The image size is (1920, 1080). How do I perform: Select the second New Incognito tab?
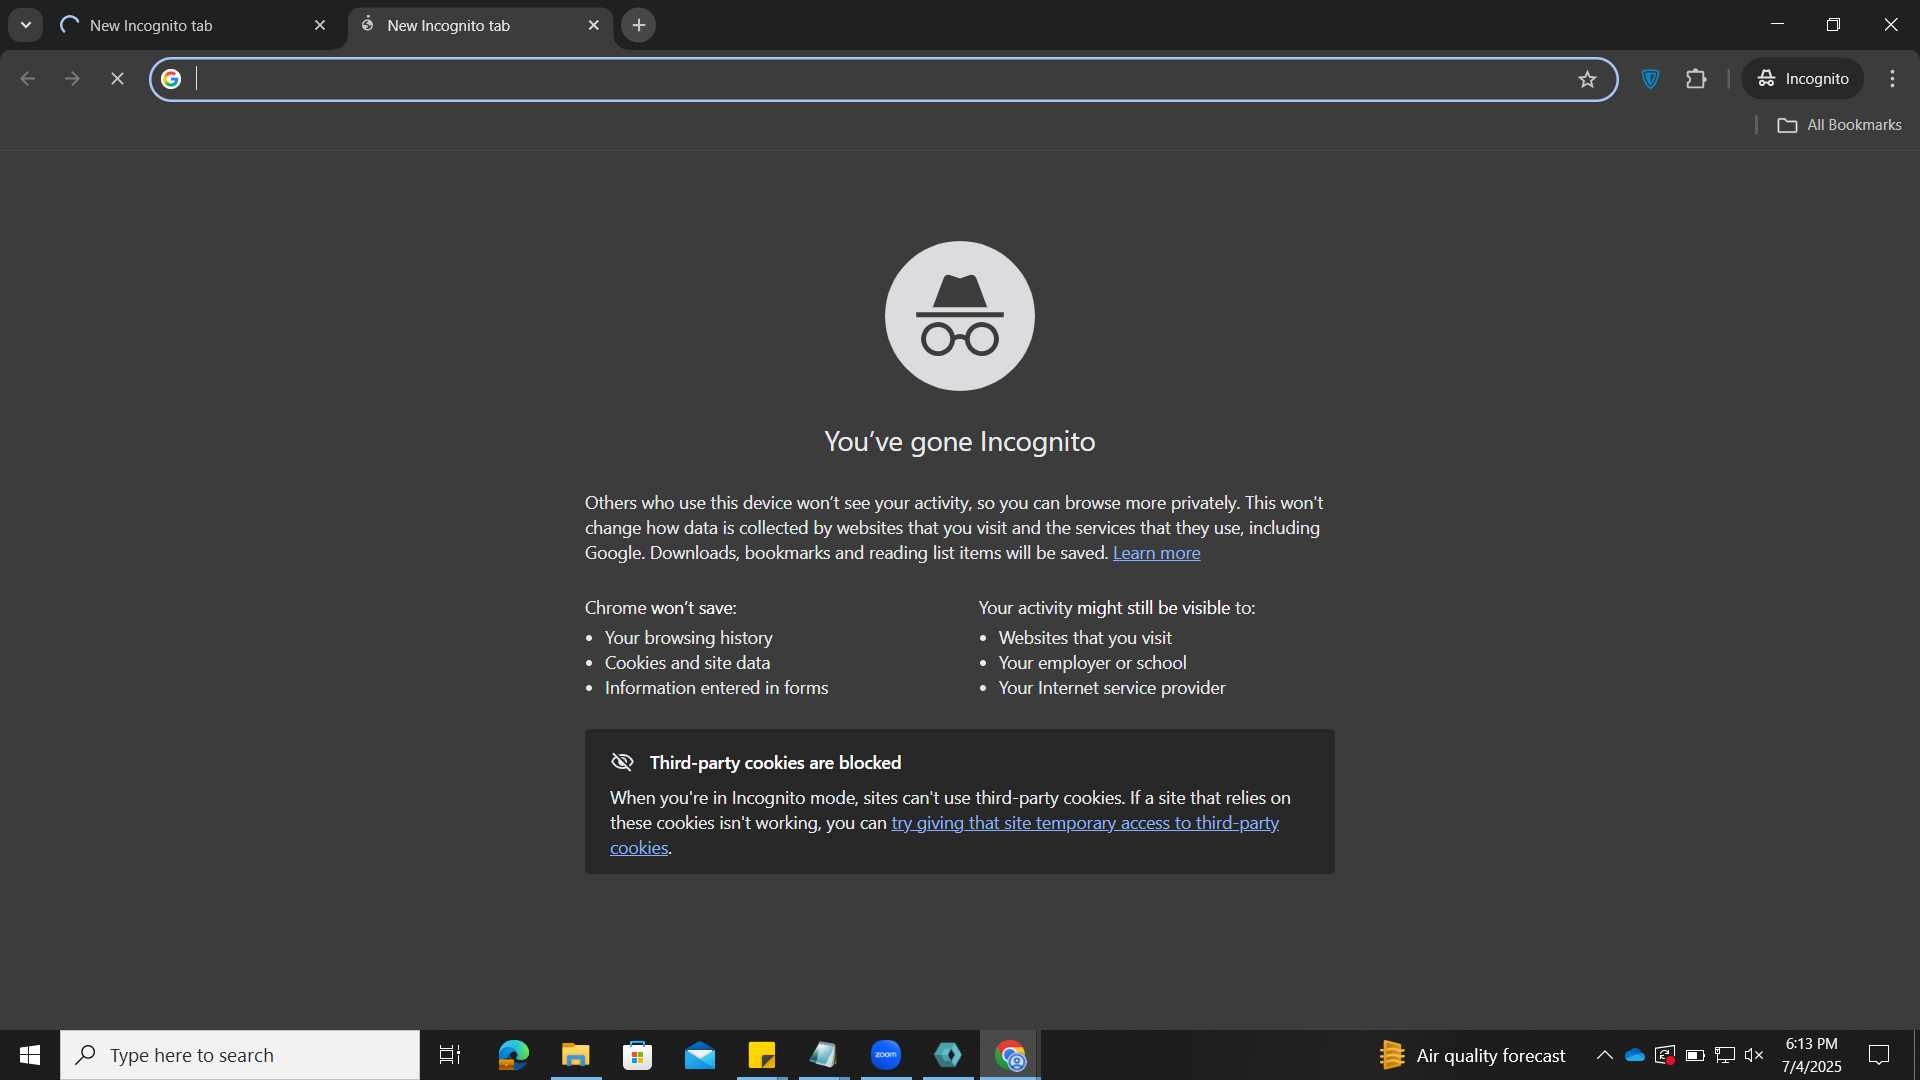click(478, 25)
